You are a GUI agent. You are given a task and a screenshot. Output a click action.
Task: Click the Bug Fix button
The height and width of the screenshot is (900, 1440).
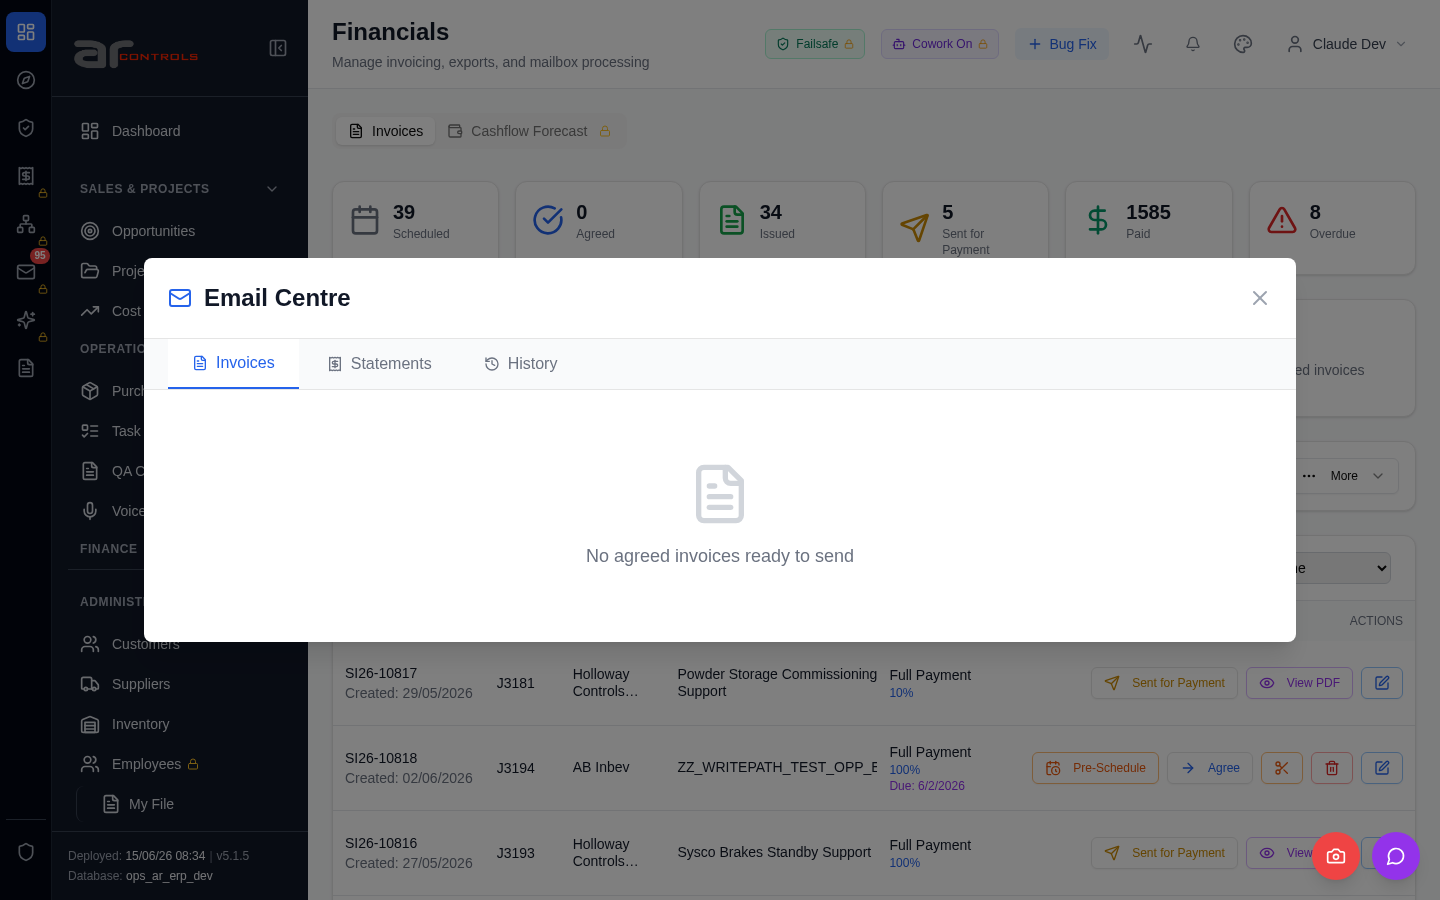[1062, 44]
